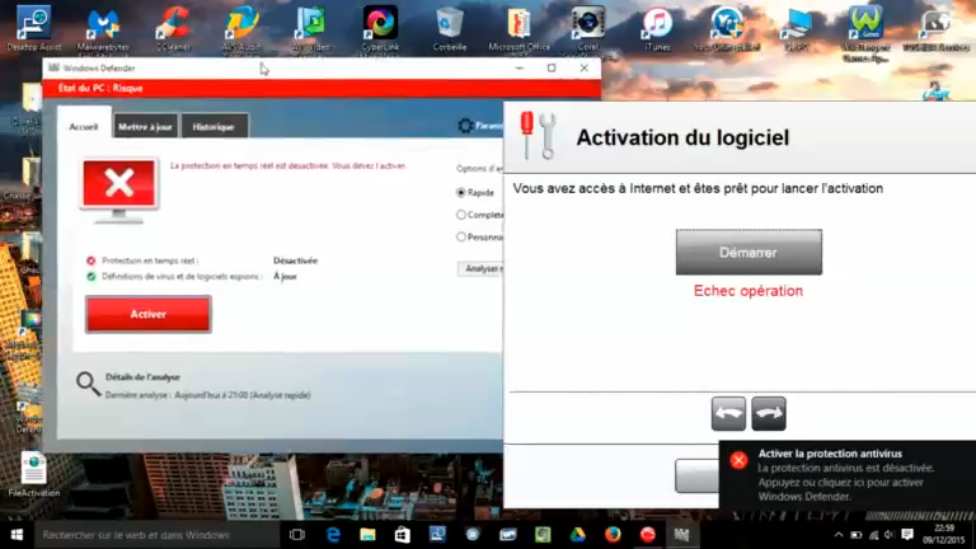
Task: Launch Microsoft Edge from the taskbar
Action: pyautogui.click(x=333, y=535)
